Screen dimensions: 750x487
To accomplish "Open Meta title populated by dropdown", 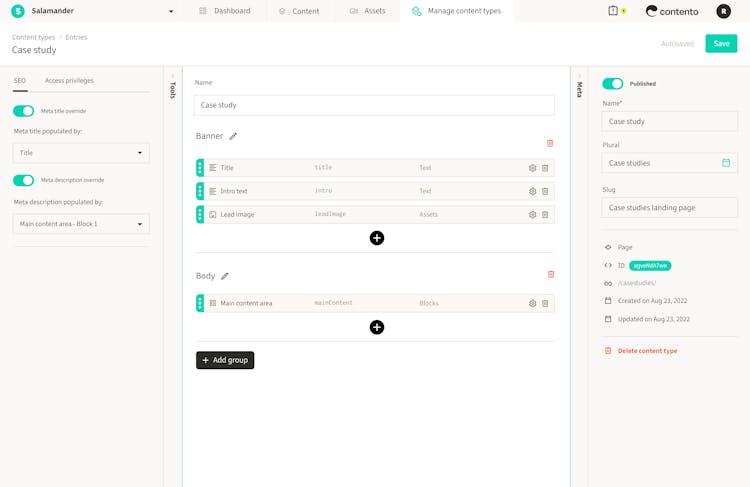I will click(81, 153).
